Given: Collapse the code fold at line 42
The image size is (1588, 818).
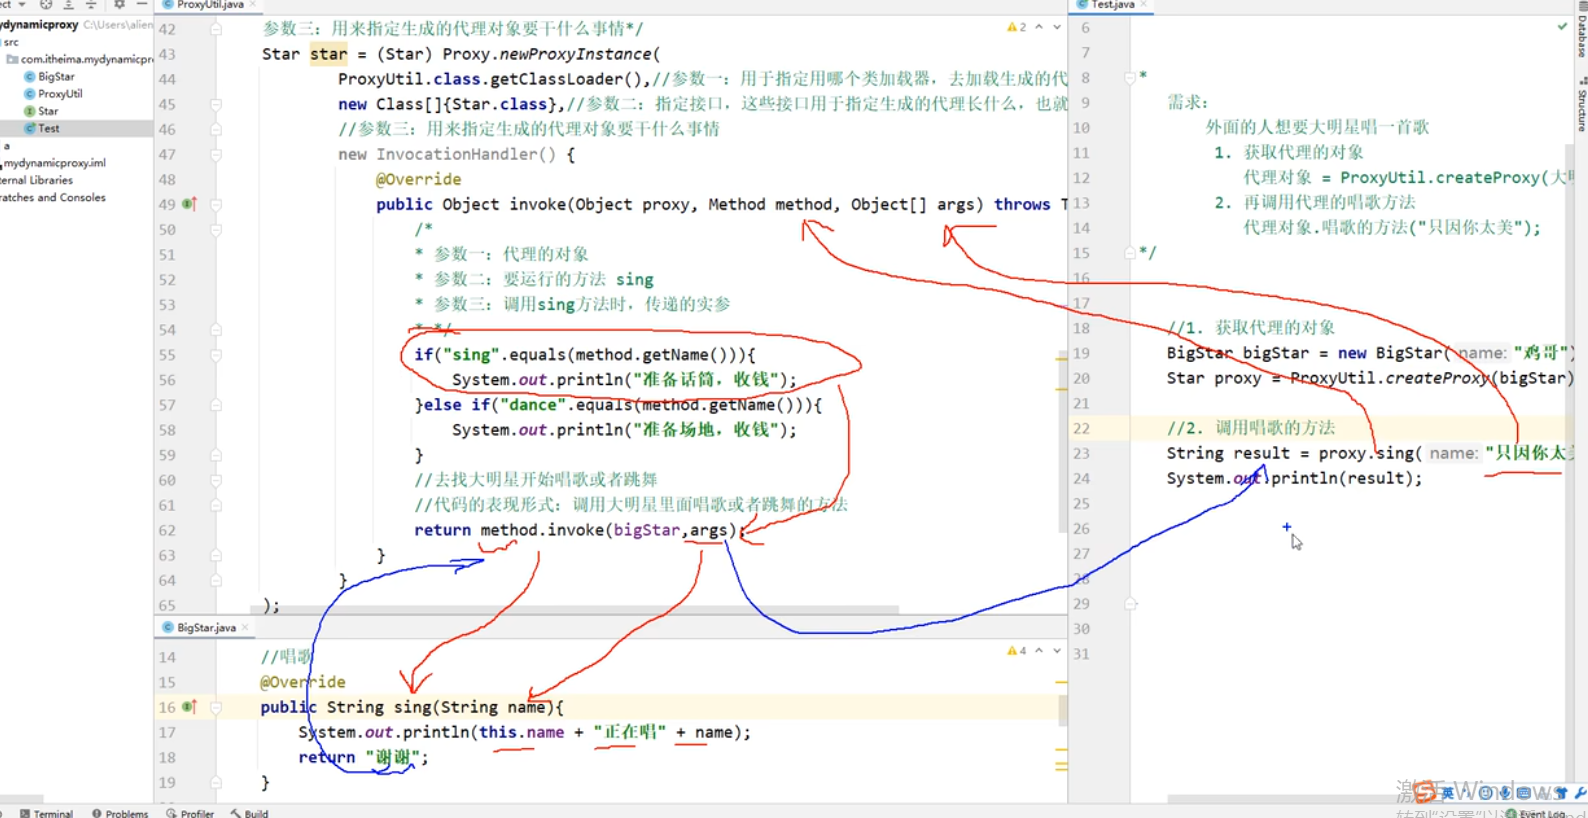Looking at the screenshot, I should tap(216, 29).
